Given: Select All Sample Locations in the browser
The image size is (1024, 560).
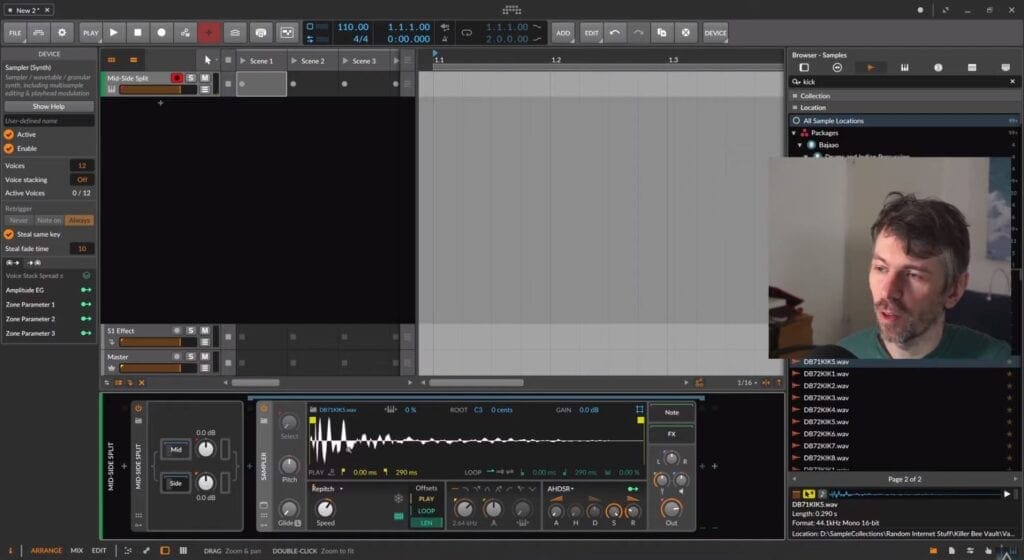Looking at the screenshot, I should pos(904,121).
